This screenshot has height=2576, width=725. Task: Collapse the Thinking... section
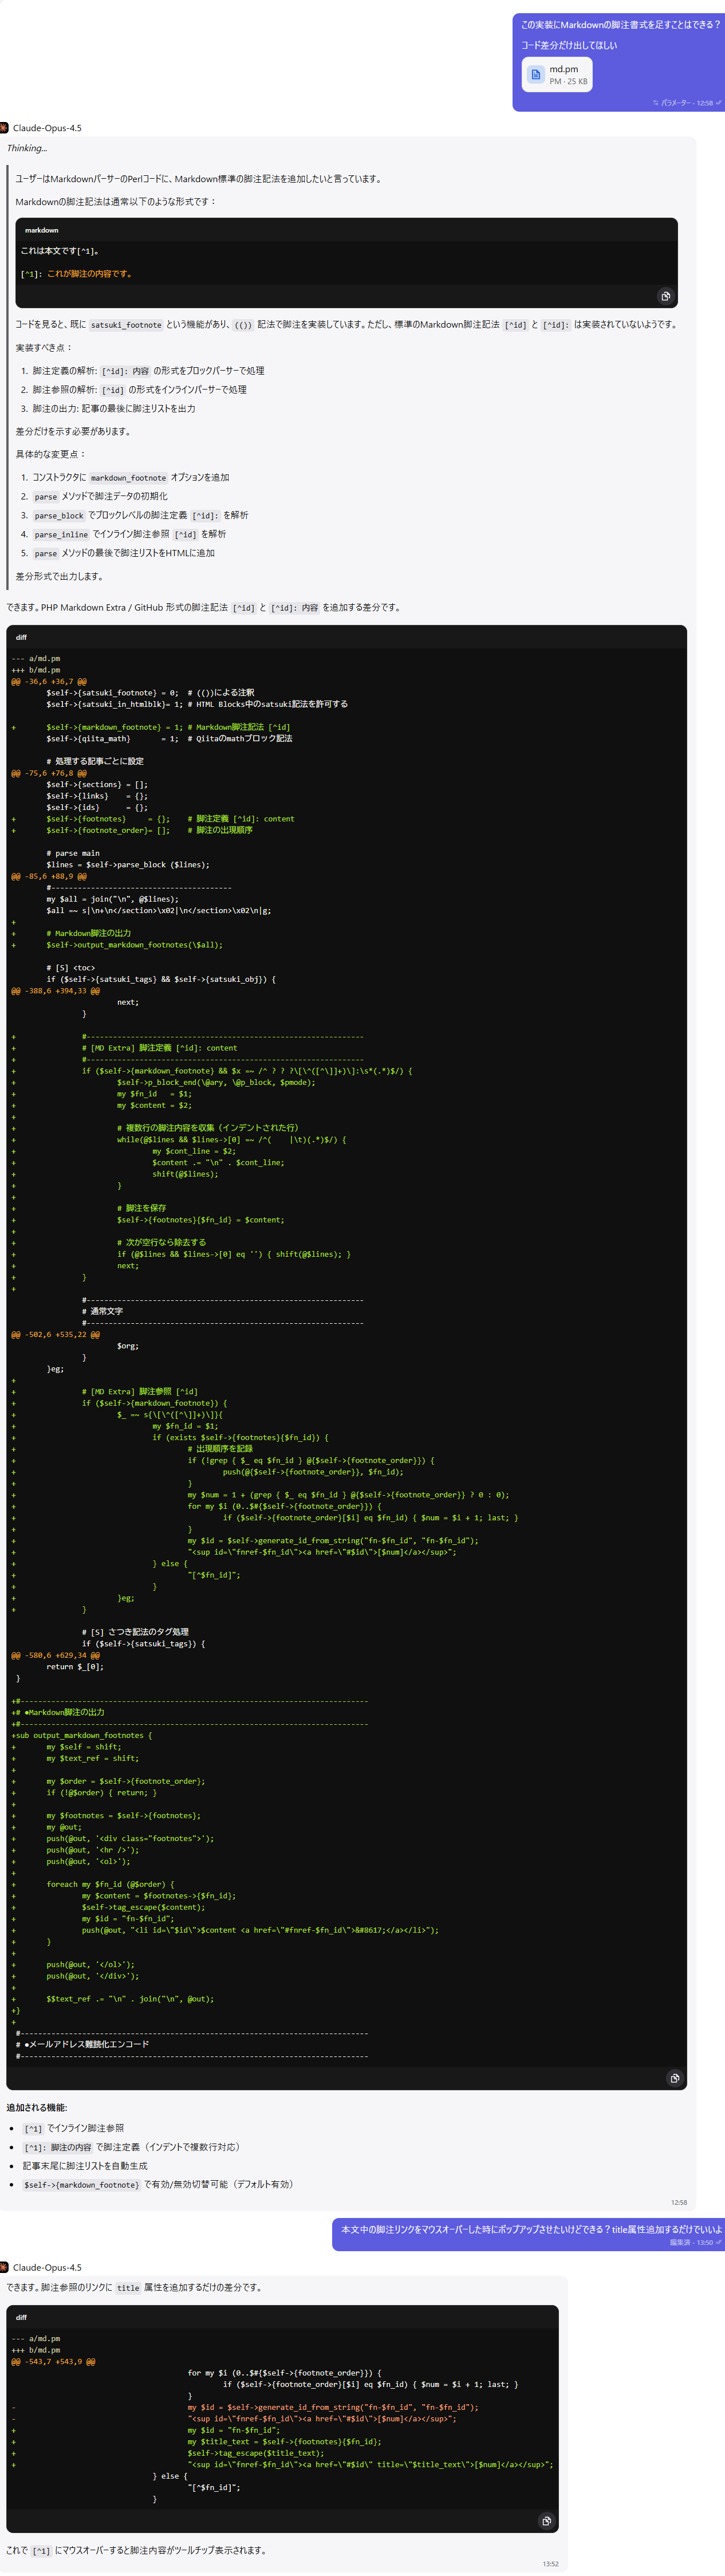pos(27,148)
